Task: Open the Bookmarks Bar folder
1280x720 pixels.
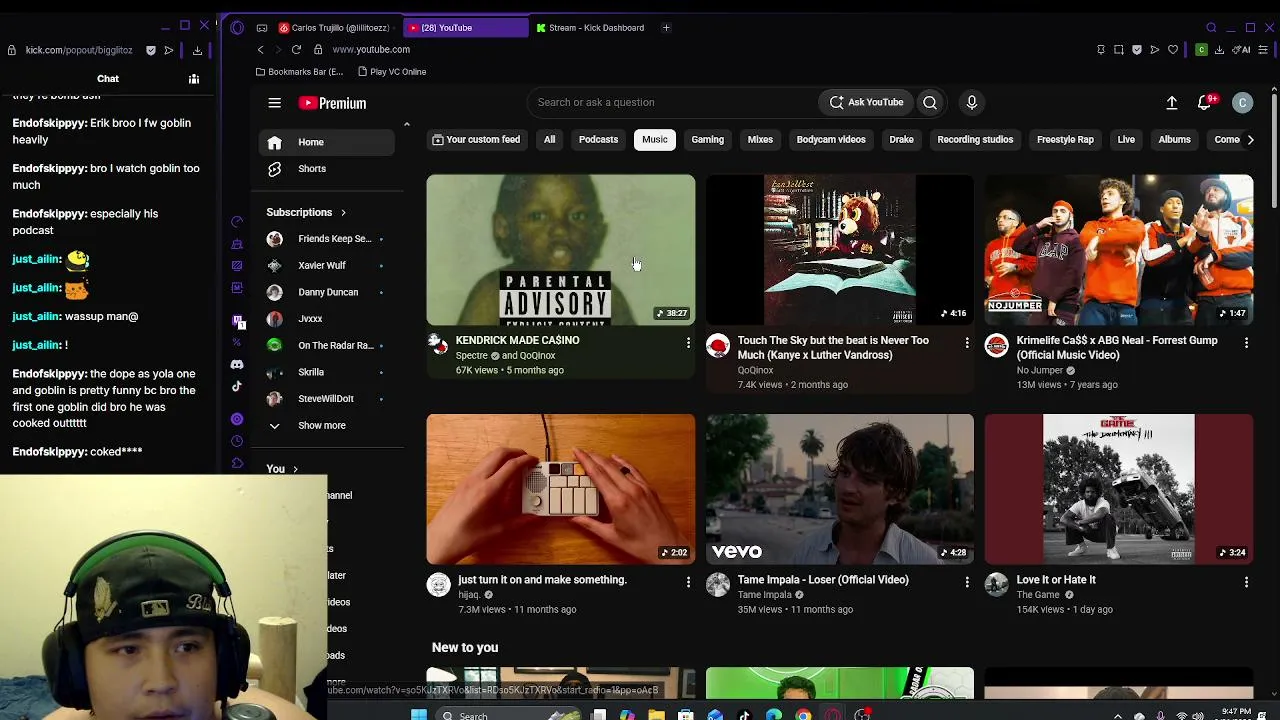Action: pos(300,72)
